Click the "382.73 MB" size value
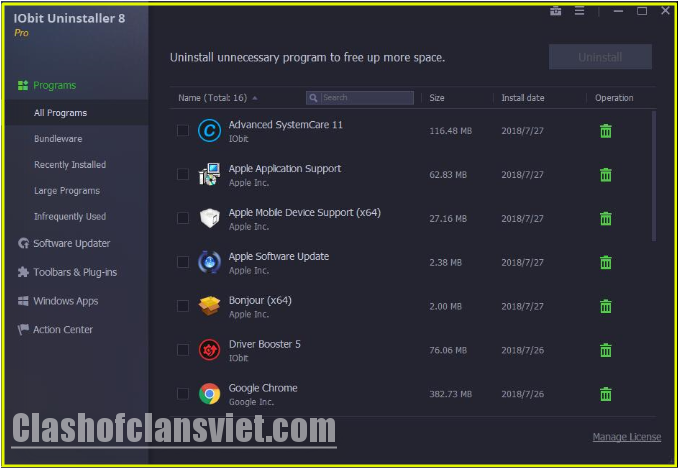The height and width of the screenshot is (469, 679). [450, 394]
